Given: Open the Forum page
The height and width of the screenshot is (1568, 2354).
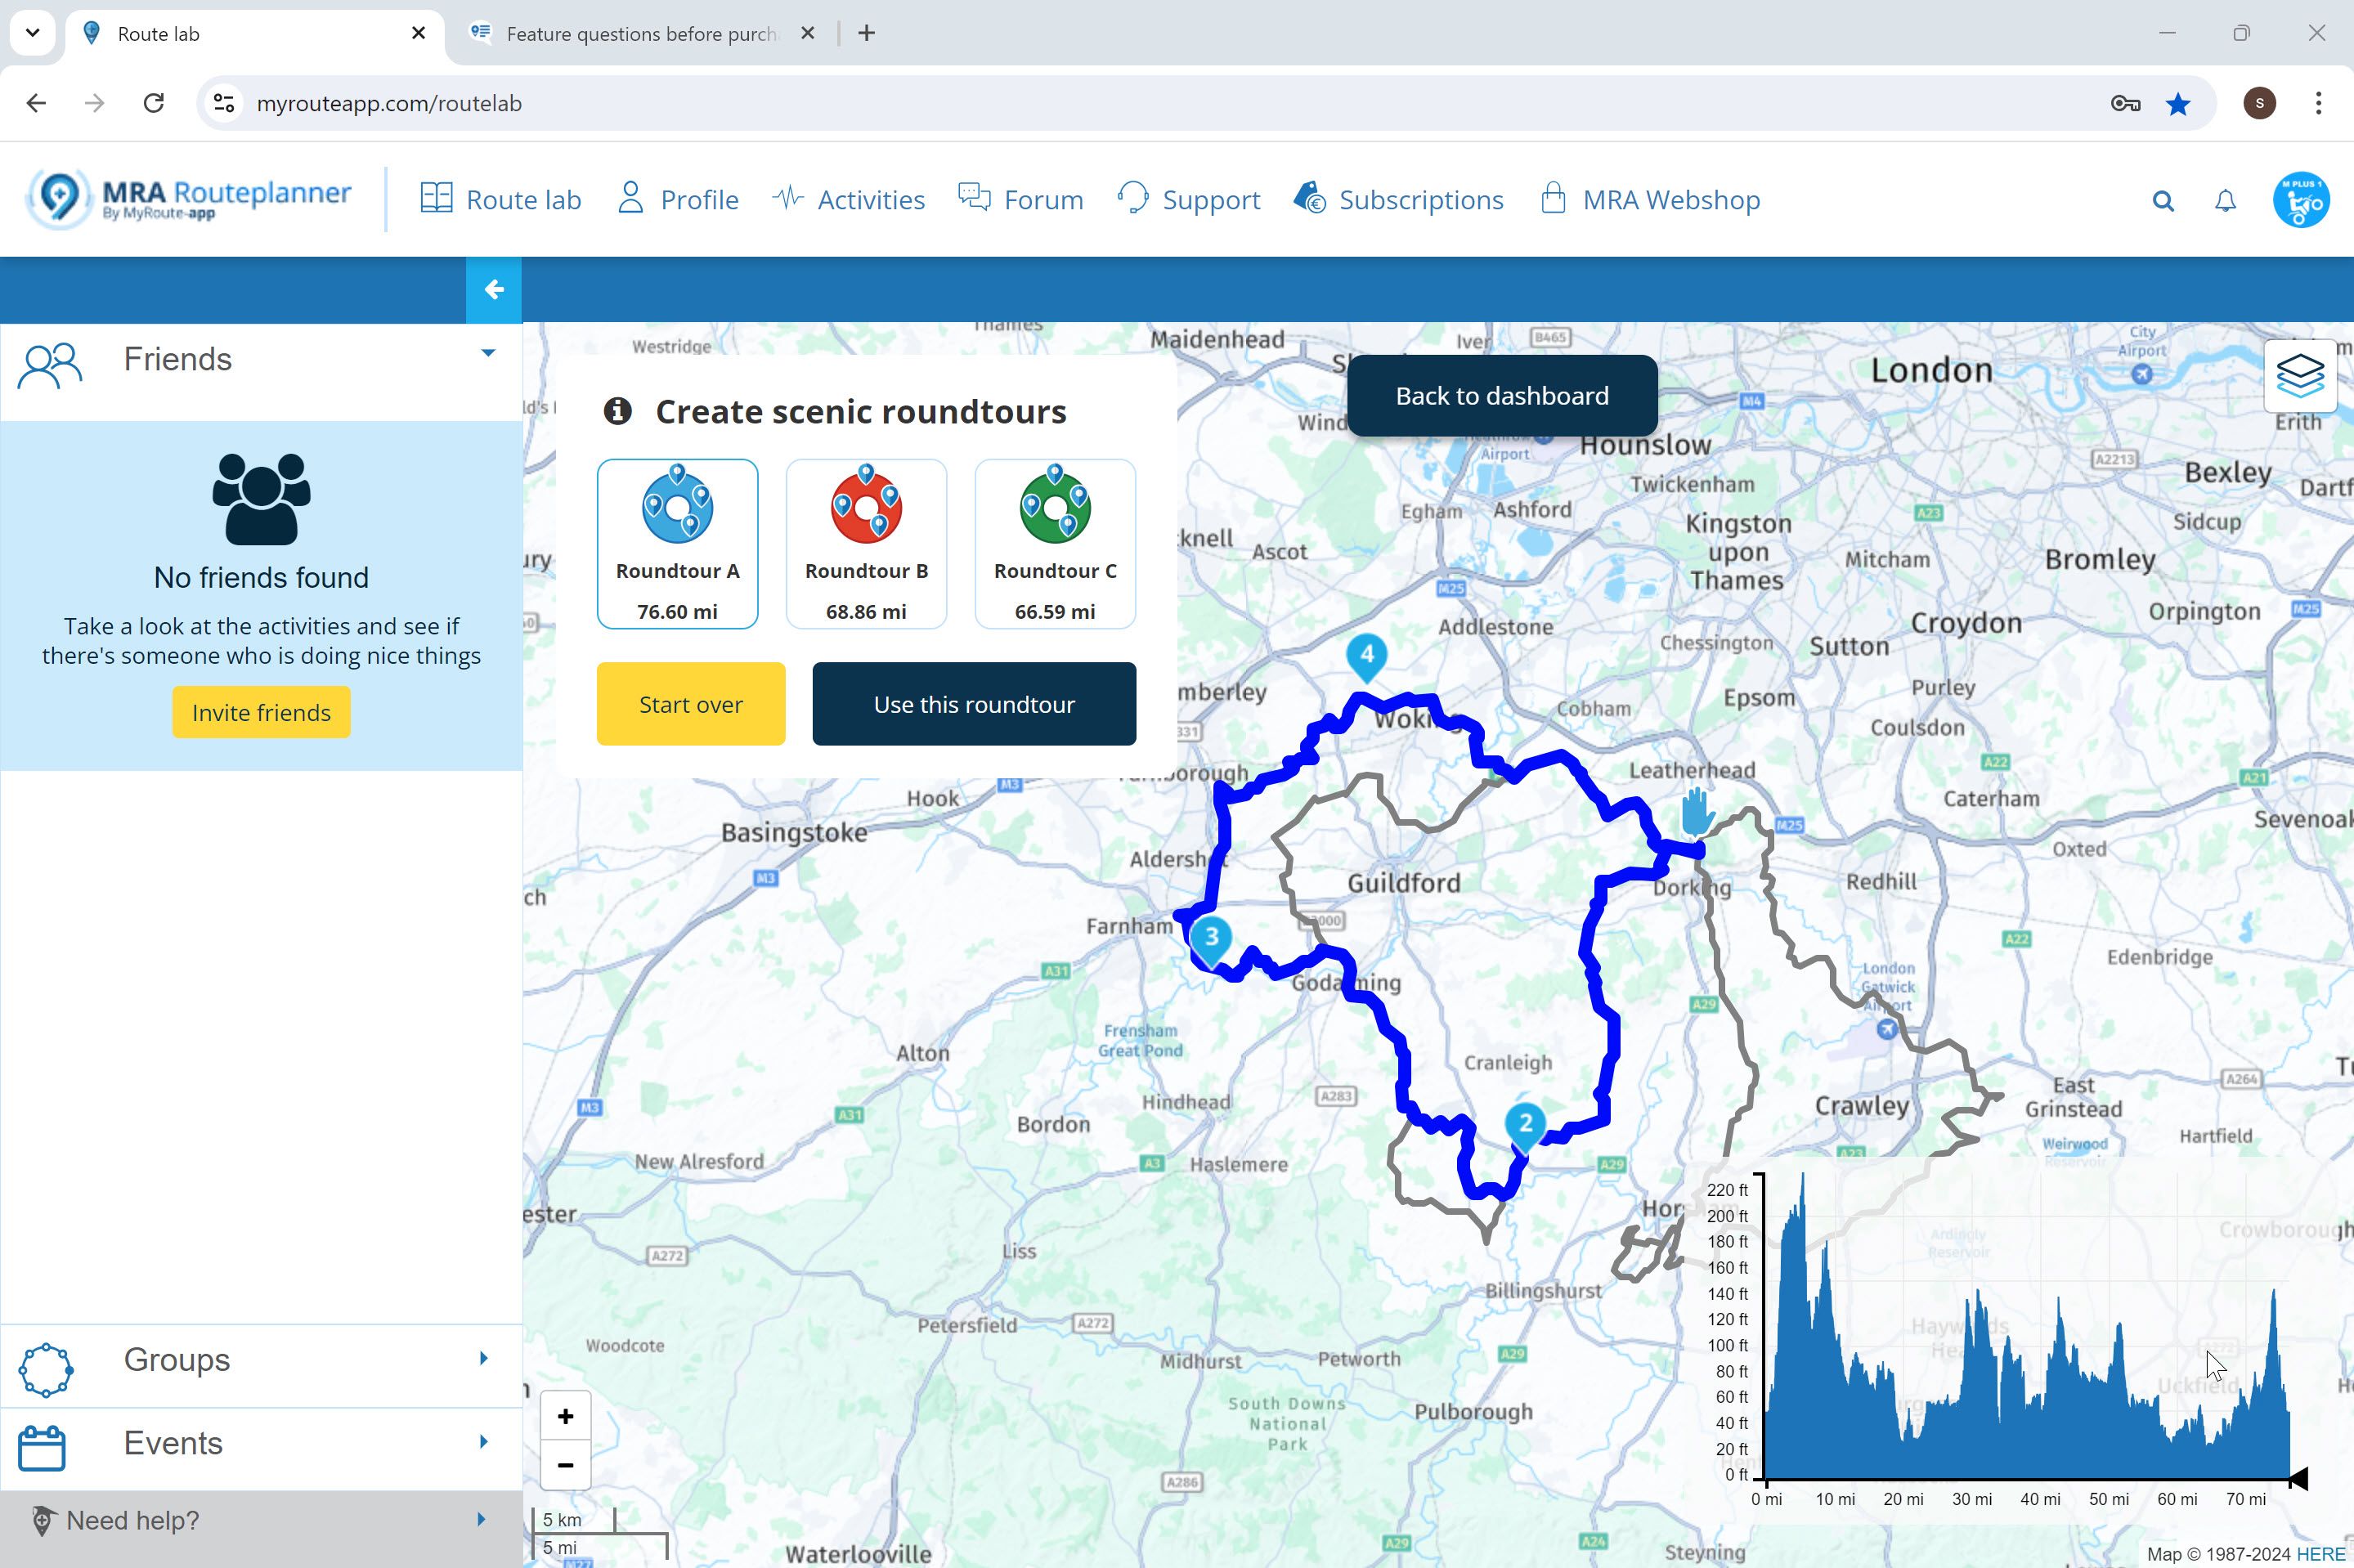Looking at the screenshot, I should (x=1021, y=199).
